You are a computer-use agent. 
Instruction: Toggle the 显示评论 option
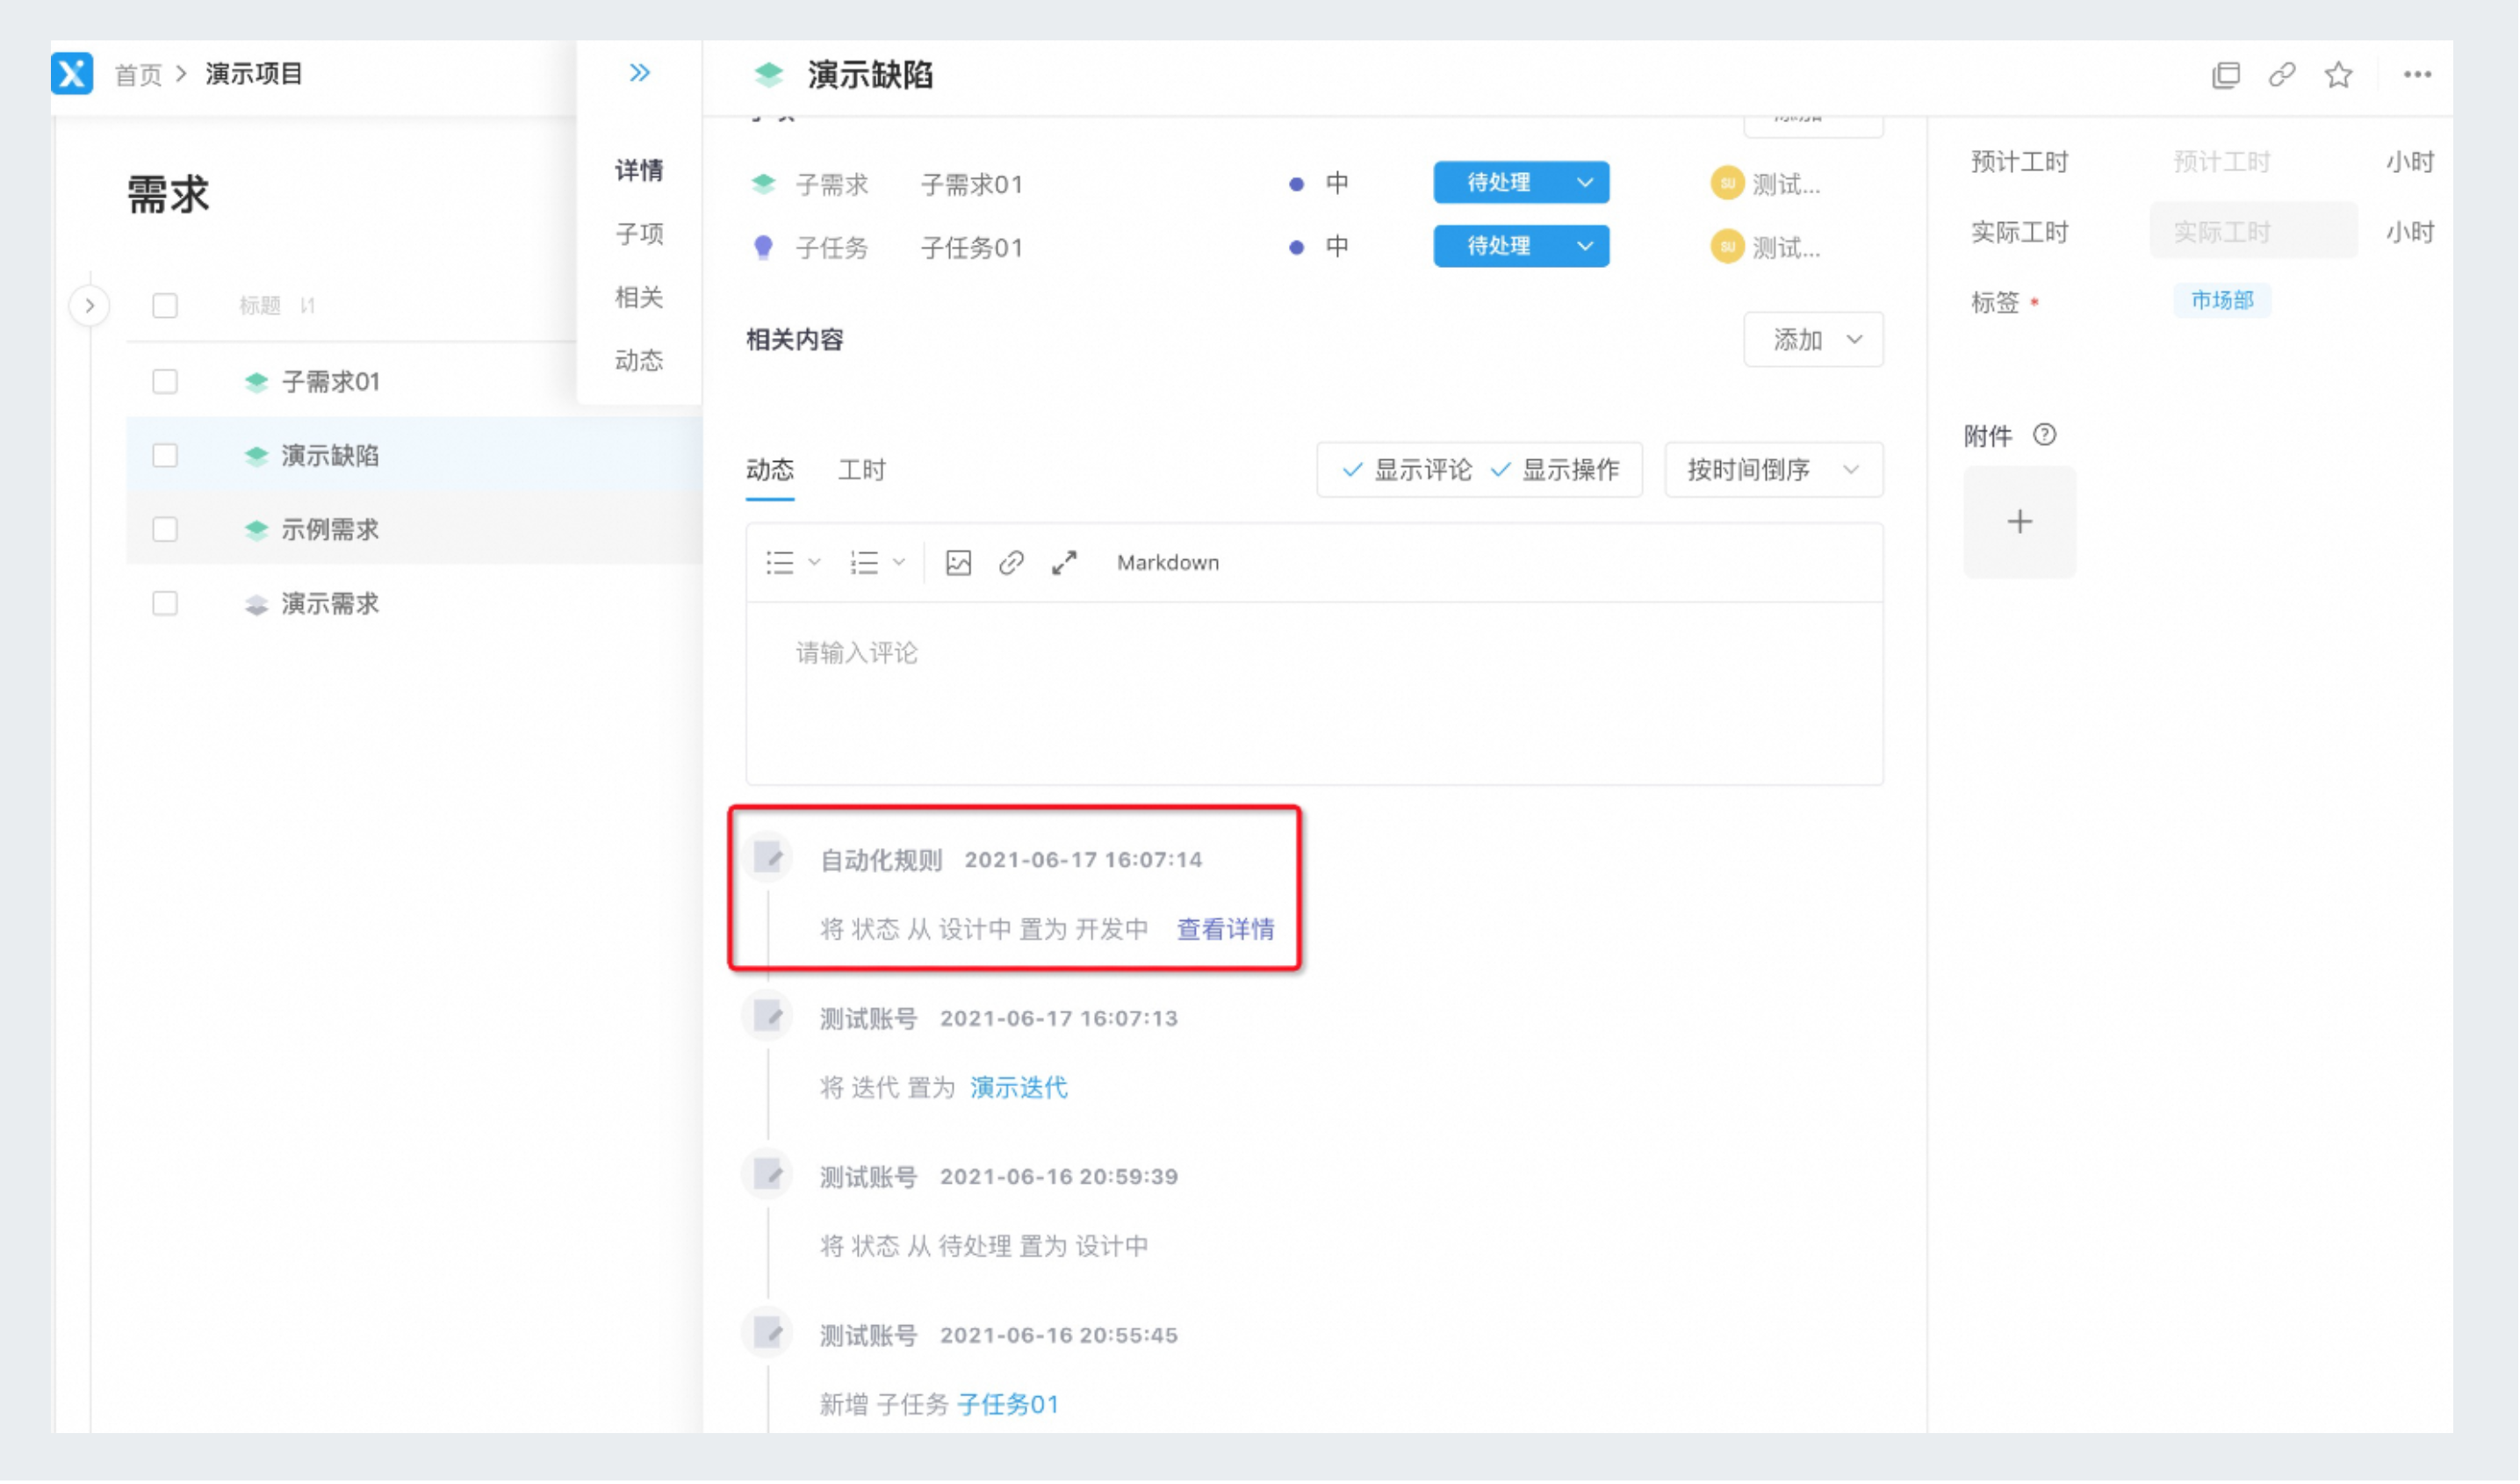click(1408, 470)
